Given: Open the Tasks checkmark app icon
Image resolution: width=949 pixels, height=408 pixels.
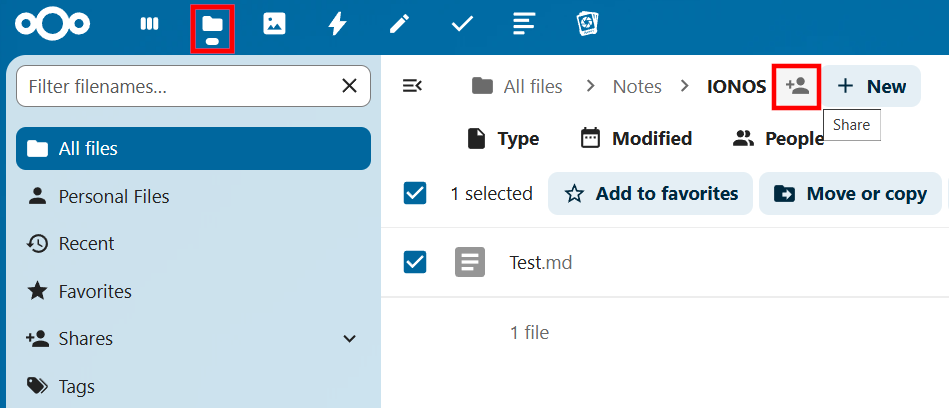Looking at the screenshot, I should click(462, 24).
